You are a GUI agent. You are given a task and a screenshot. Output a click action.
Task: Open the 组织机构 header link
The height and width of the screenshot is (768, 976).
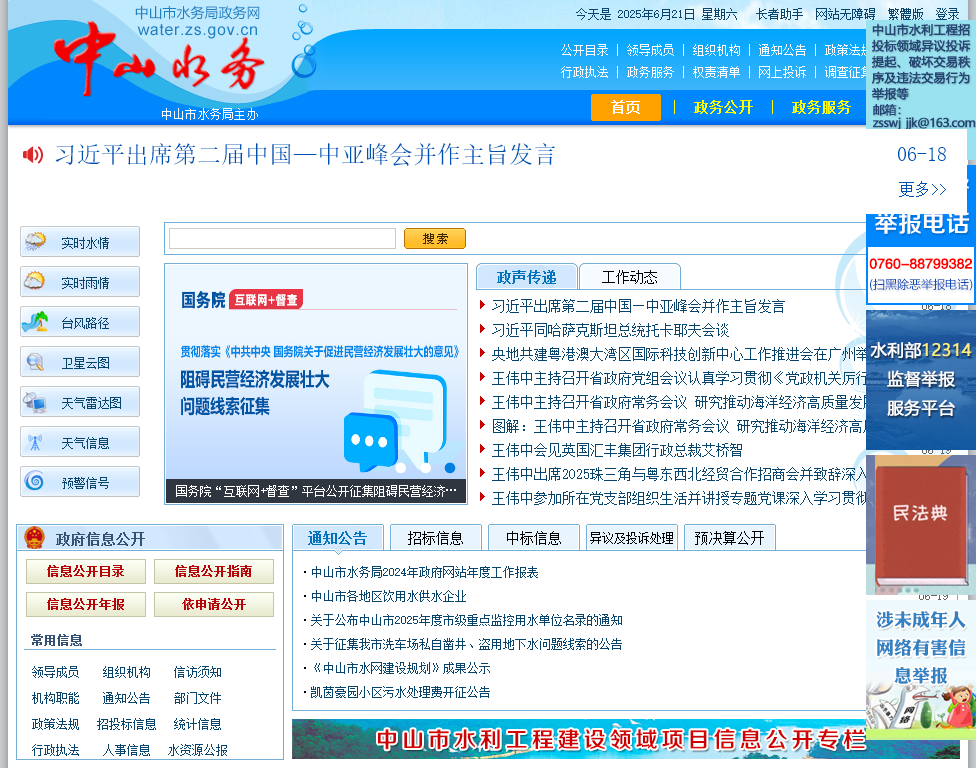pyautogui.click(x=716, y=50)
